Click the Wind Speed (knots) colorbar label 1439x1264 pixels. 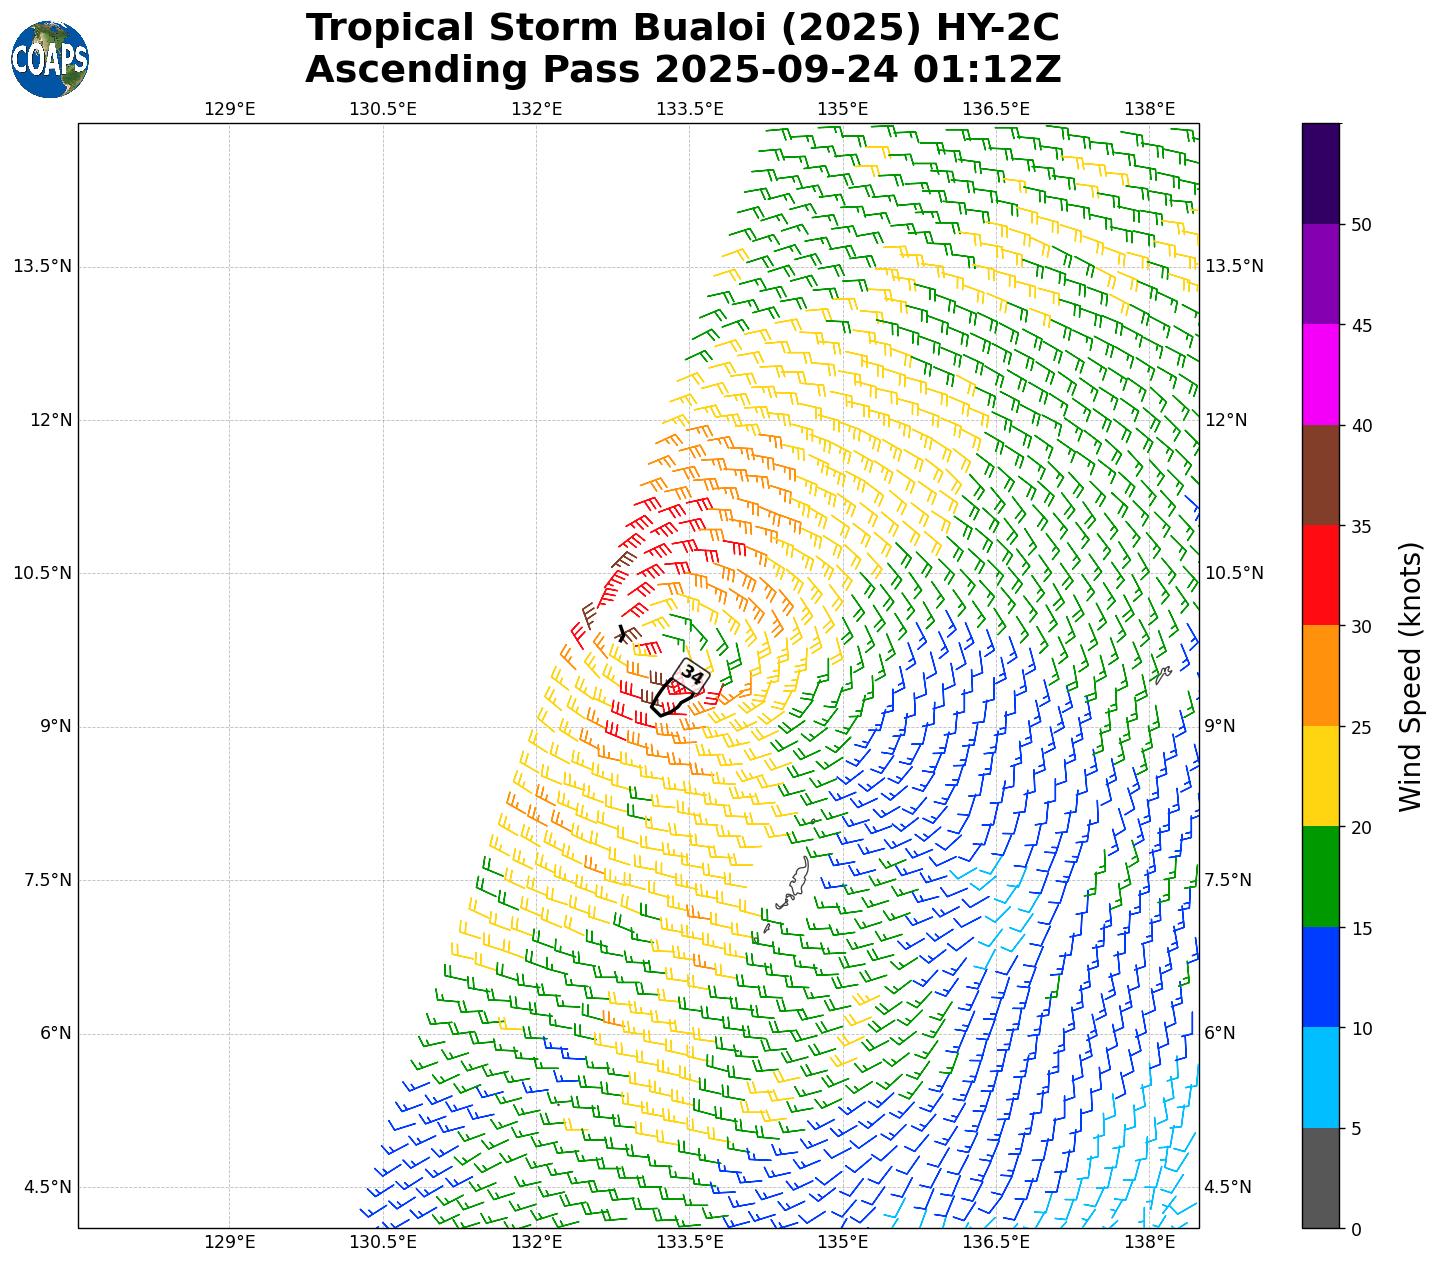point(1410,676)
